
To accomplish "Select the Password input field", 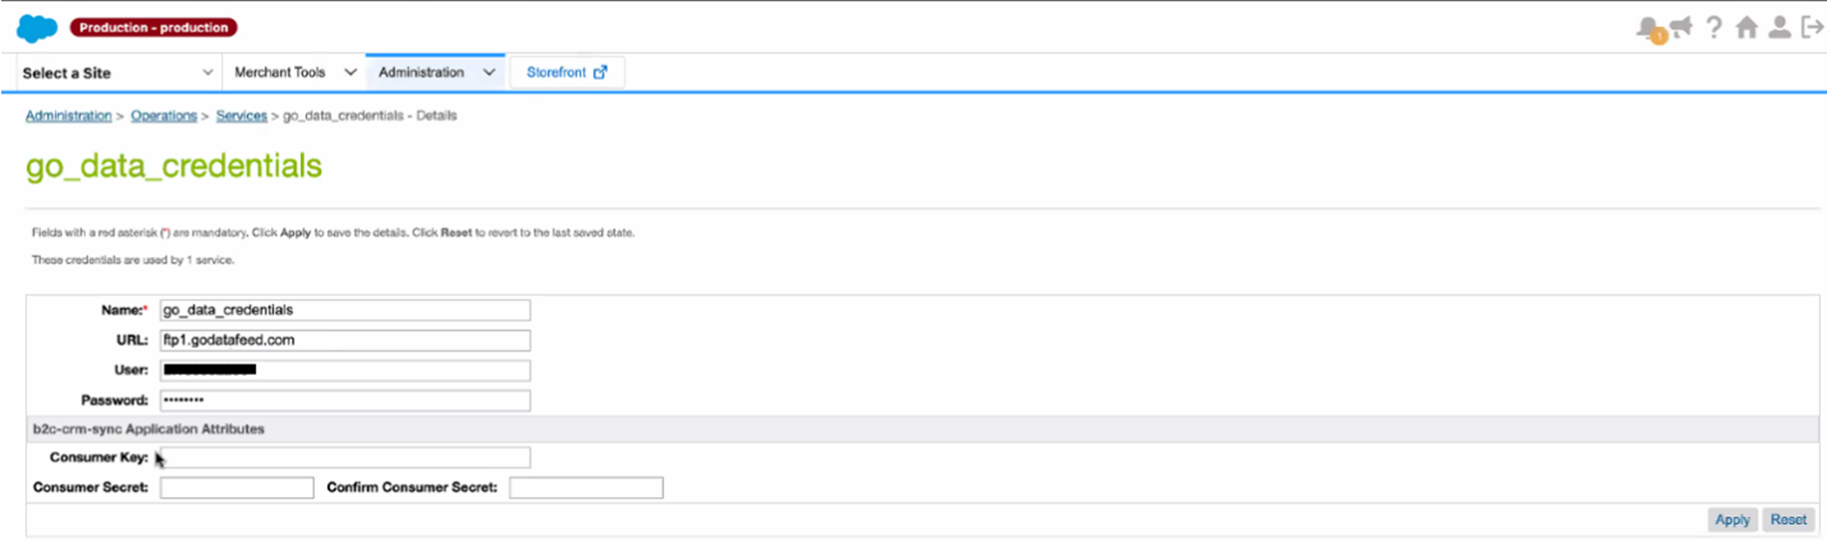I will 345,400.
